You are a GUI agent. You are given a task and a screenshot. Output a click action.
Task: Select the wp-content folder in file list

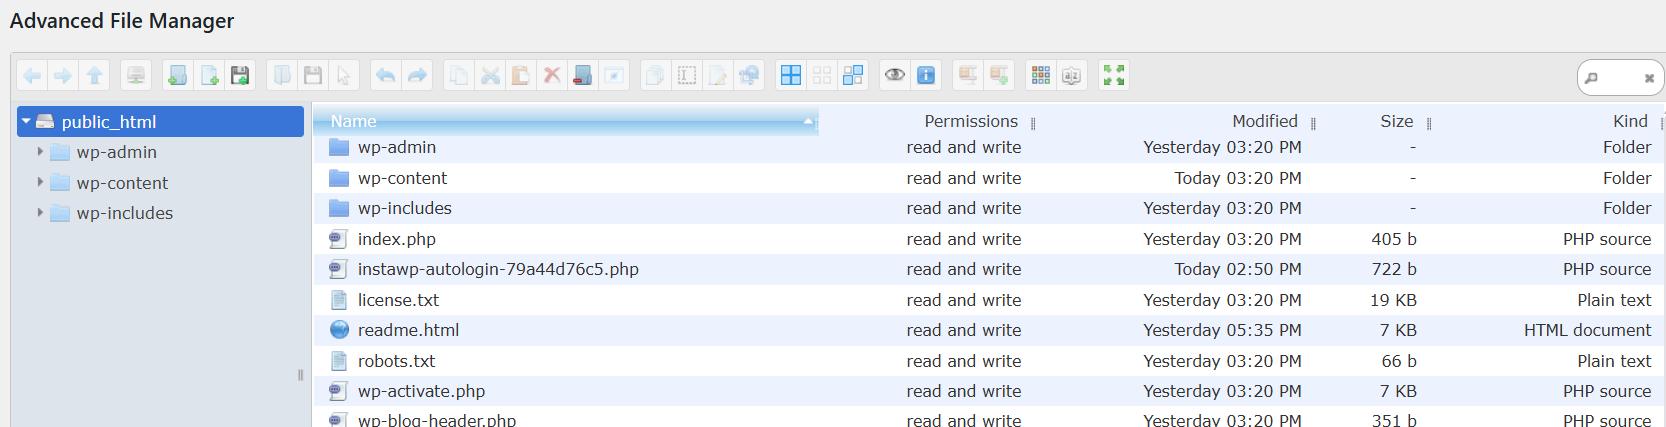click(x=989, y=178)
